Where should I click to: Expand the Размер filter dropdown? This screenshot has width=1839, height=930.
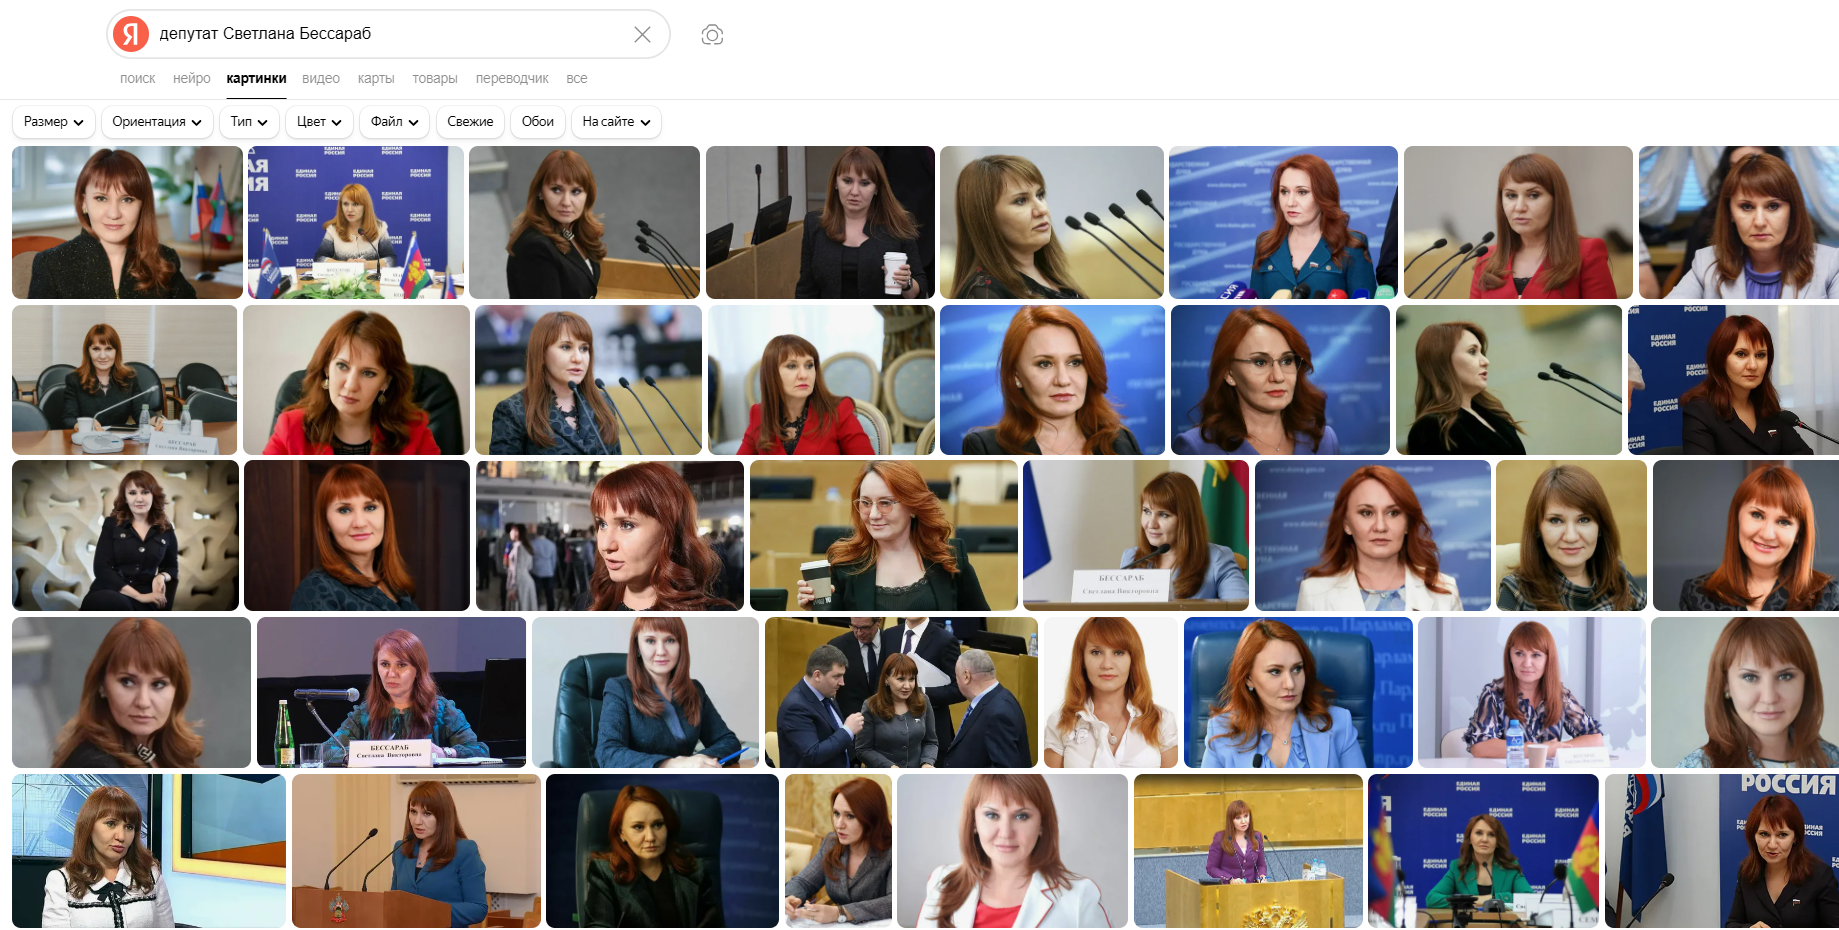[x=54, y=122]
